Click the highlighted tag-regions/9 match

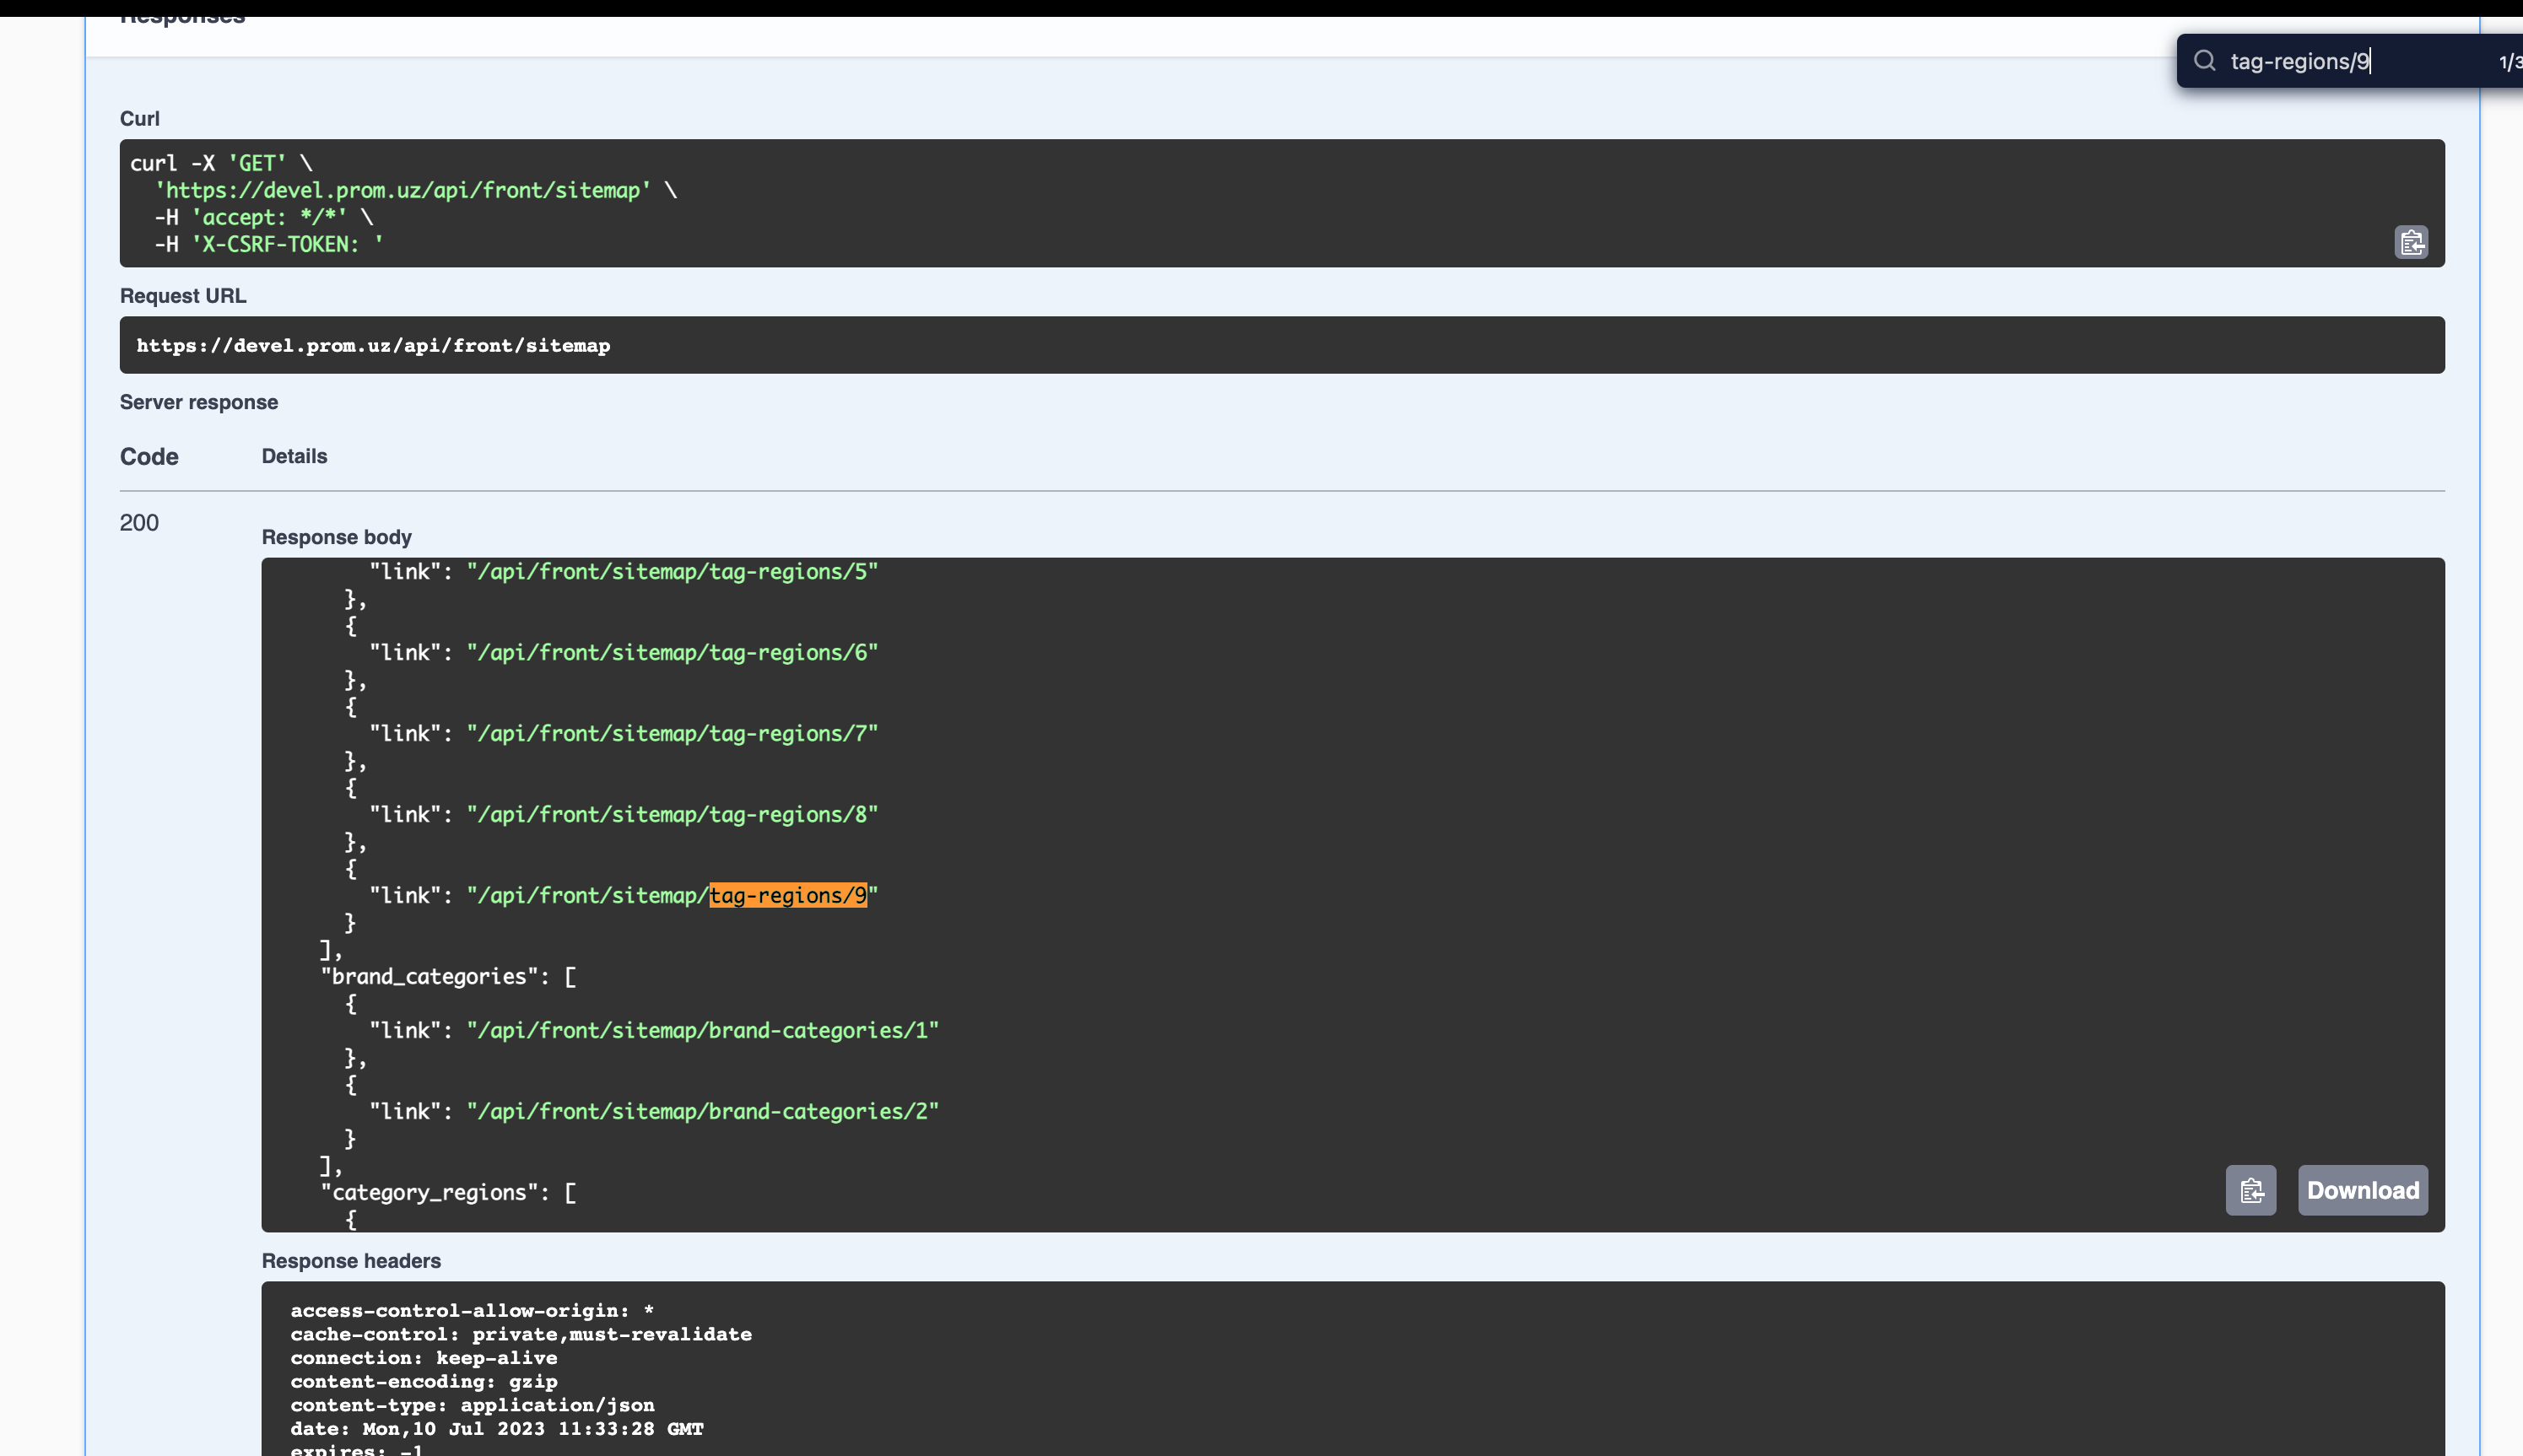click(788, 895)
